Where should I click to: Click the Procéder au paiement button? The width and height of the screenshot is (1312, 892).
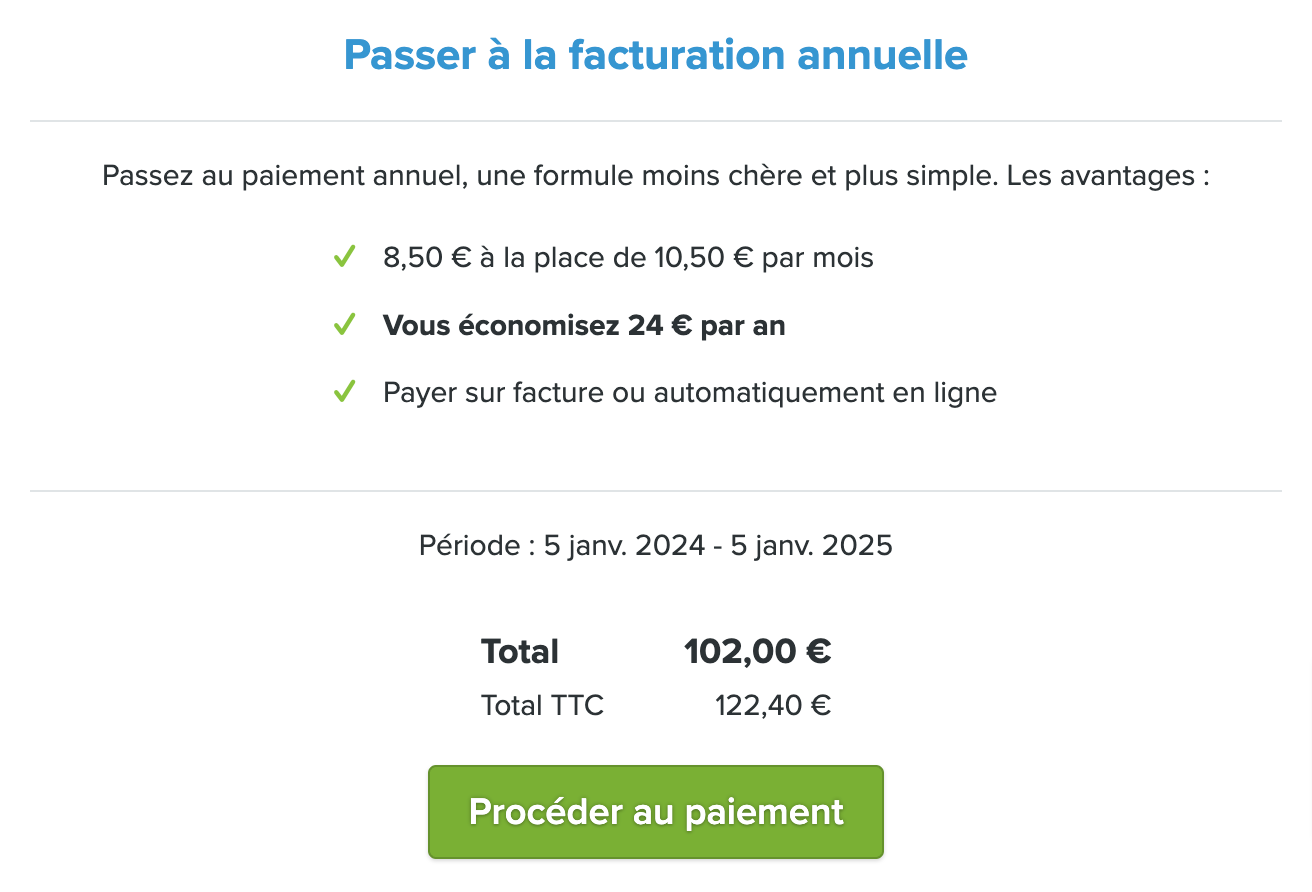click(656, 812)
